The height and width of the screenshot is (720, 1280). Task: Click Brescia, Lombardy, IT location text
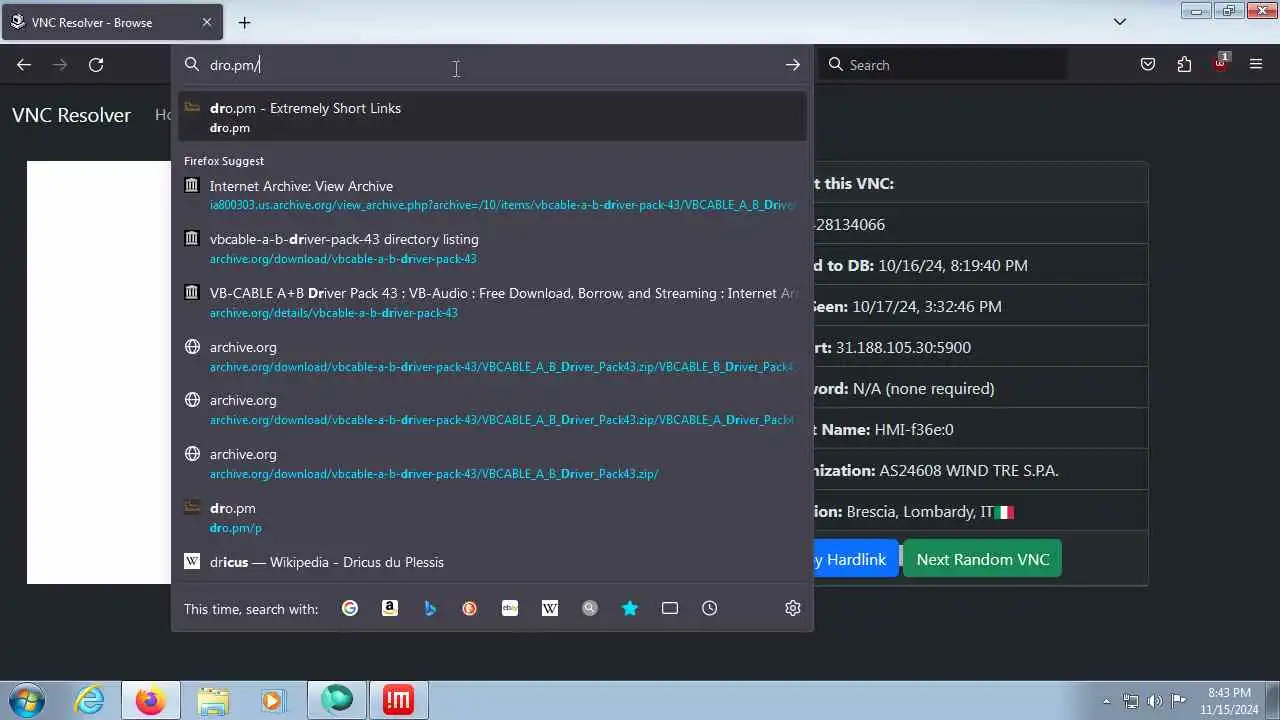(x=920, y=511)
